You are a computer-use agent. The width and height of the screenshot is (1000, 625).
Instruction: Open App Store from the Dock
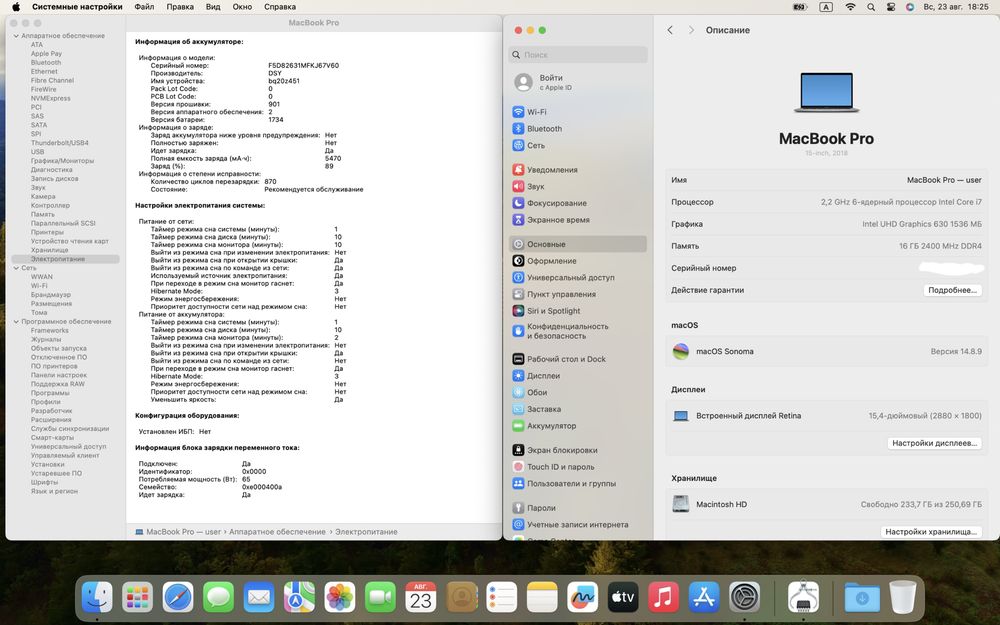[x=704, y=598]
